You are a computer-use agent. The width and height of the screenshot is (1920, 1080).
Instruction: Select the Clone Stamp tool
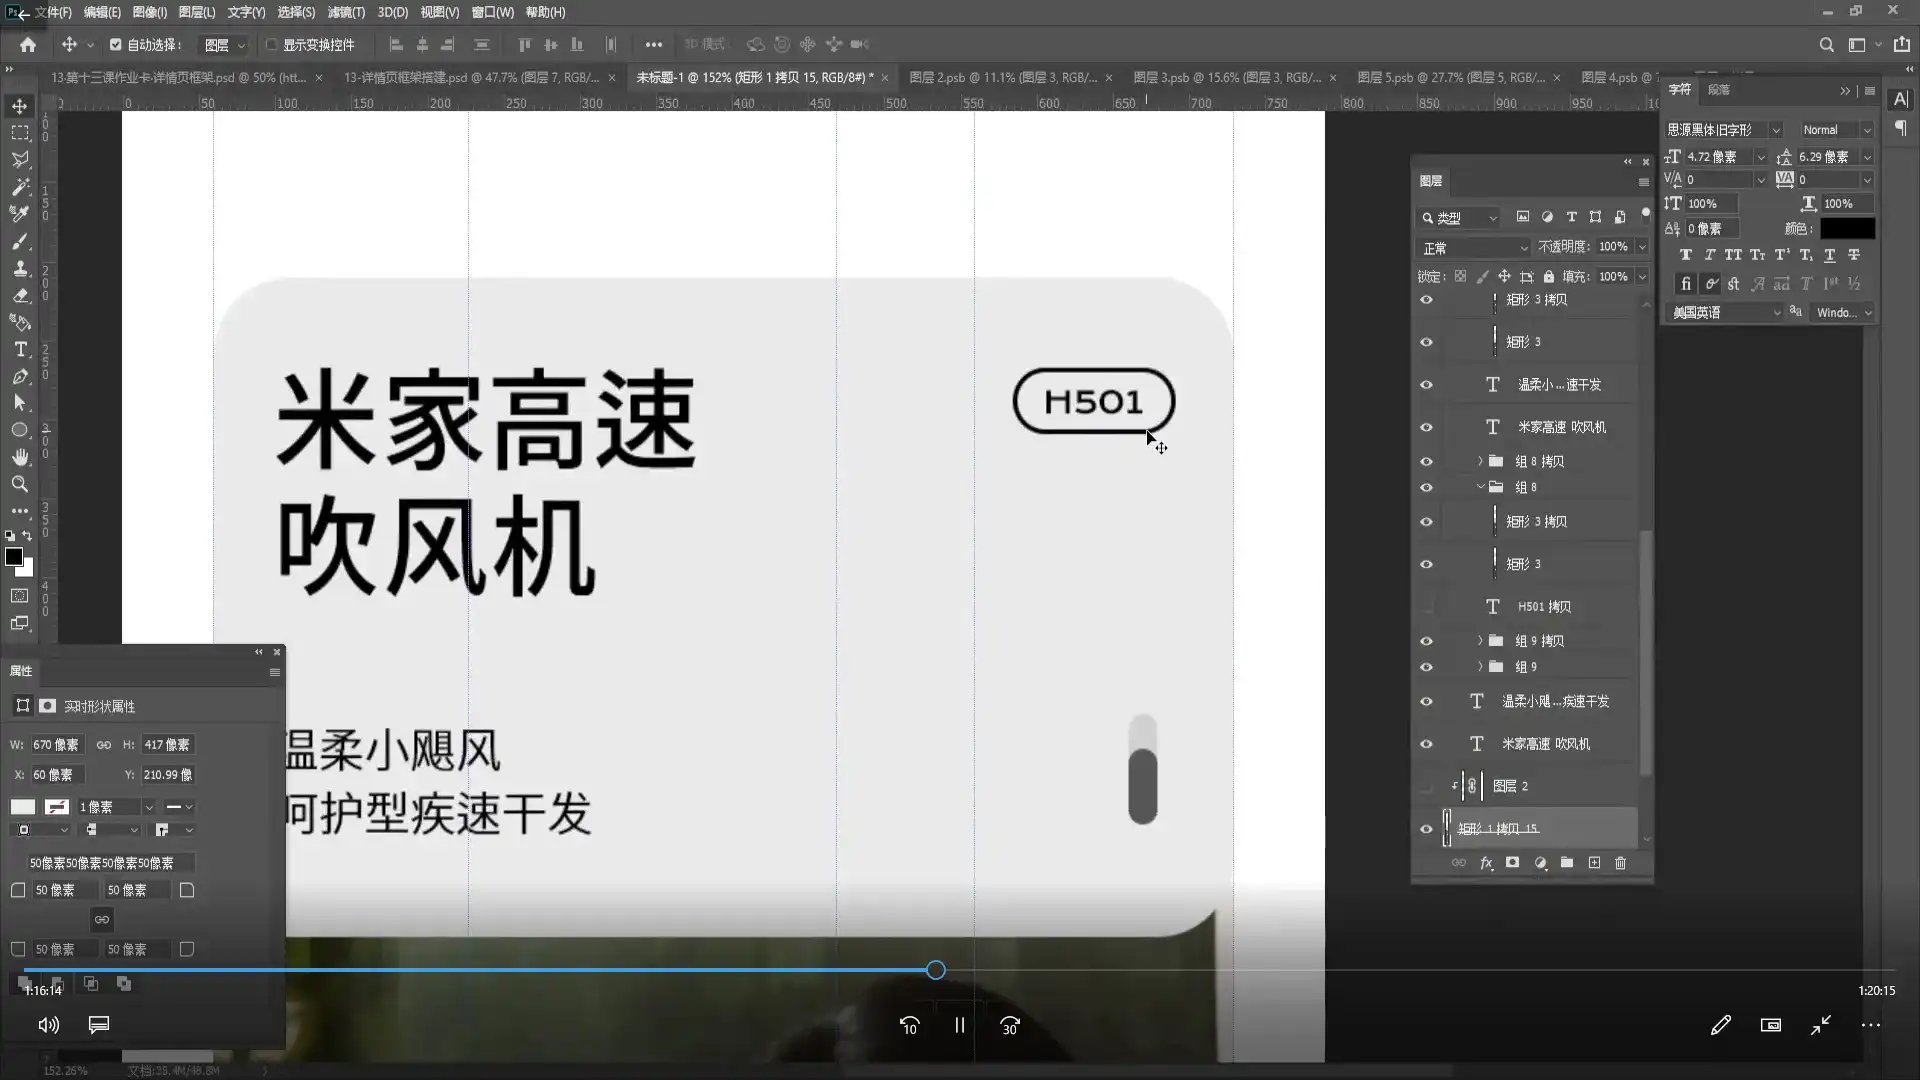click(20, 268)
